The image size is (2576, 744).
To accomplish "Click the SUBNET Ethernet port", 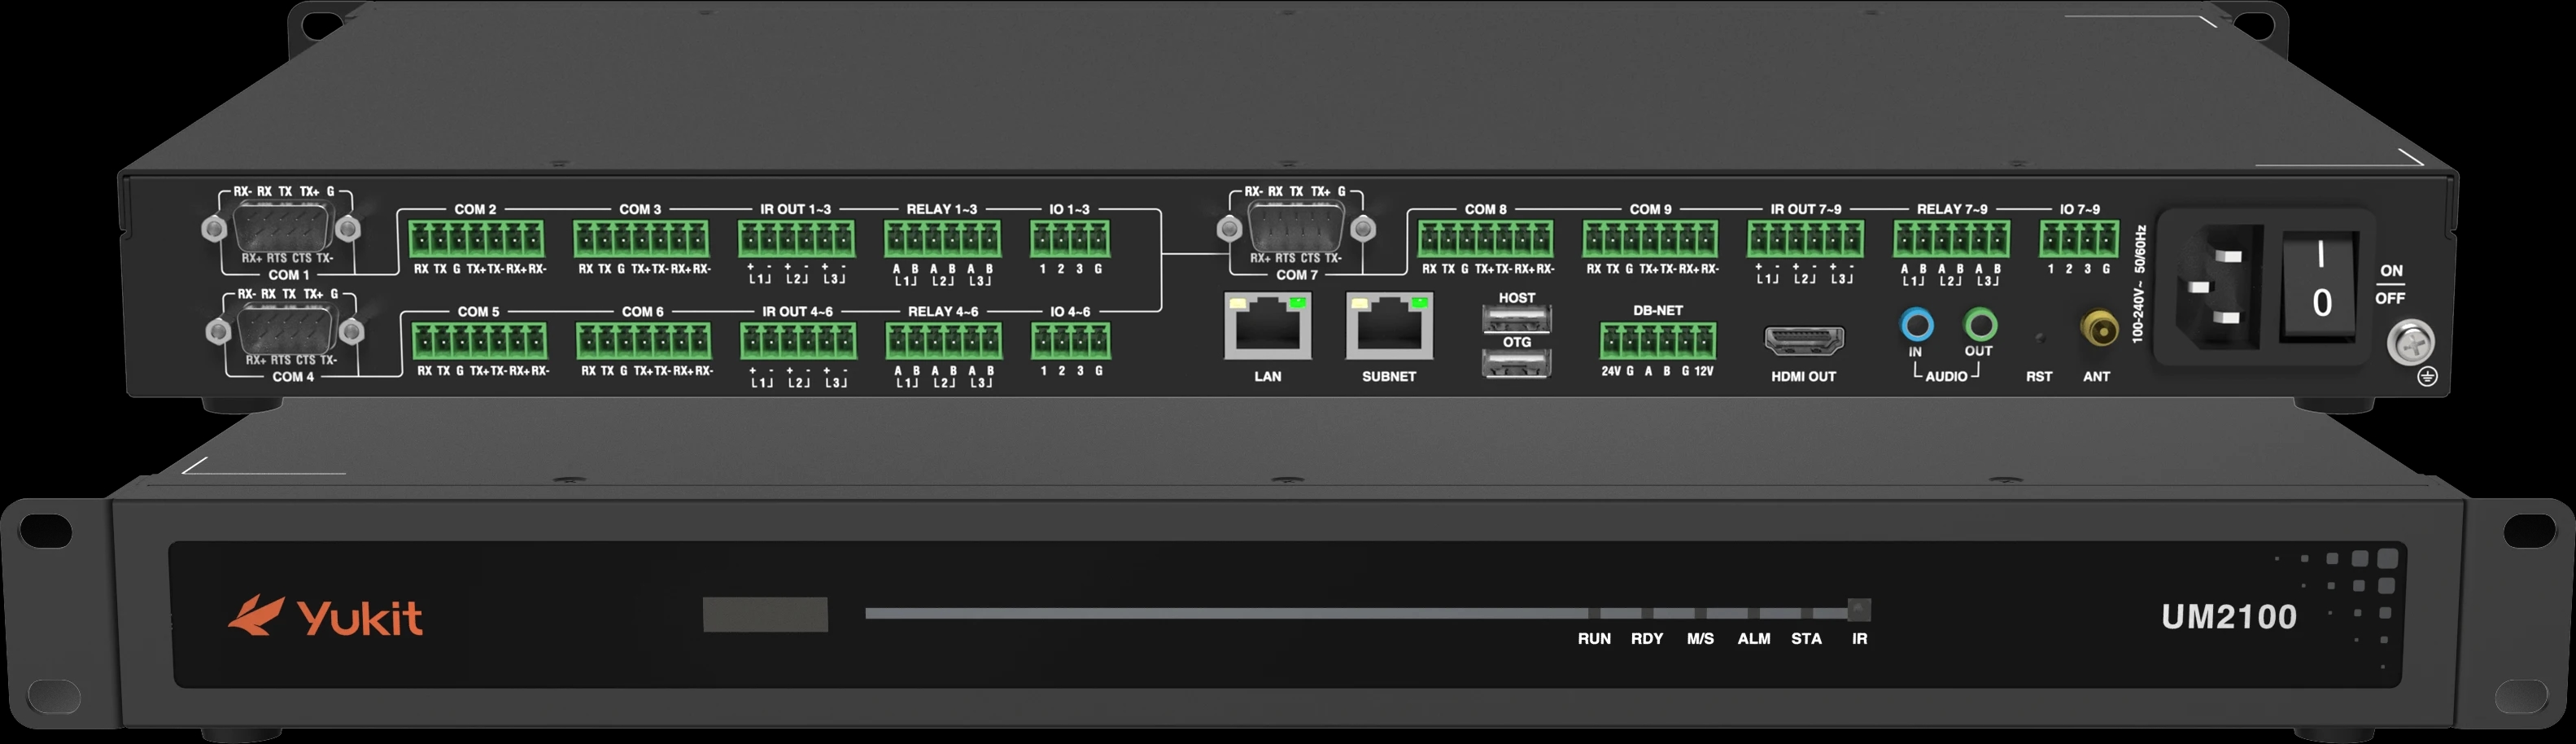I will click(1389, 326).
